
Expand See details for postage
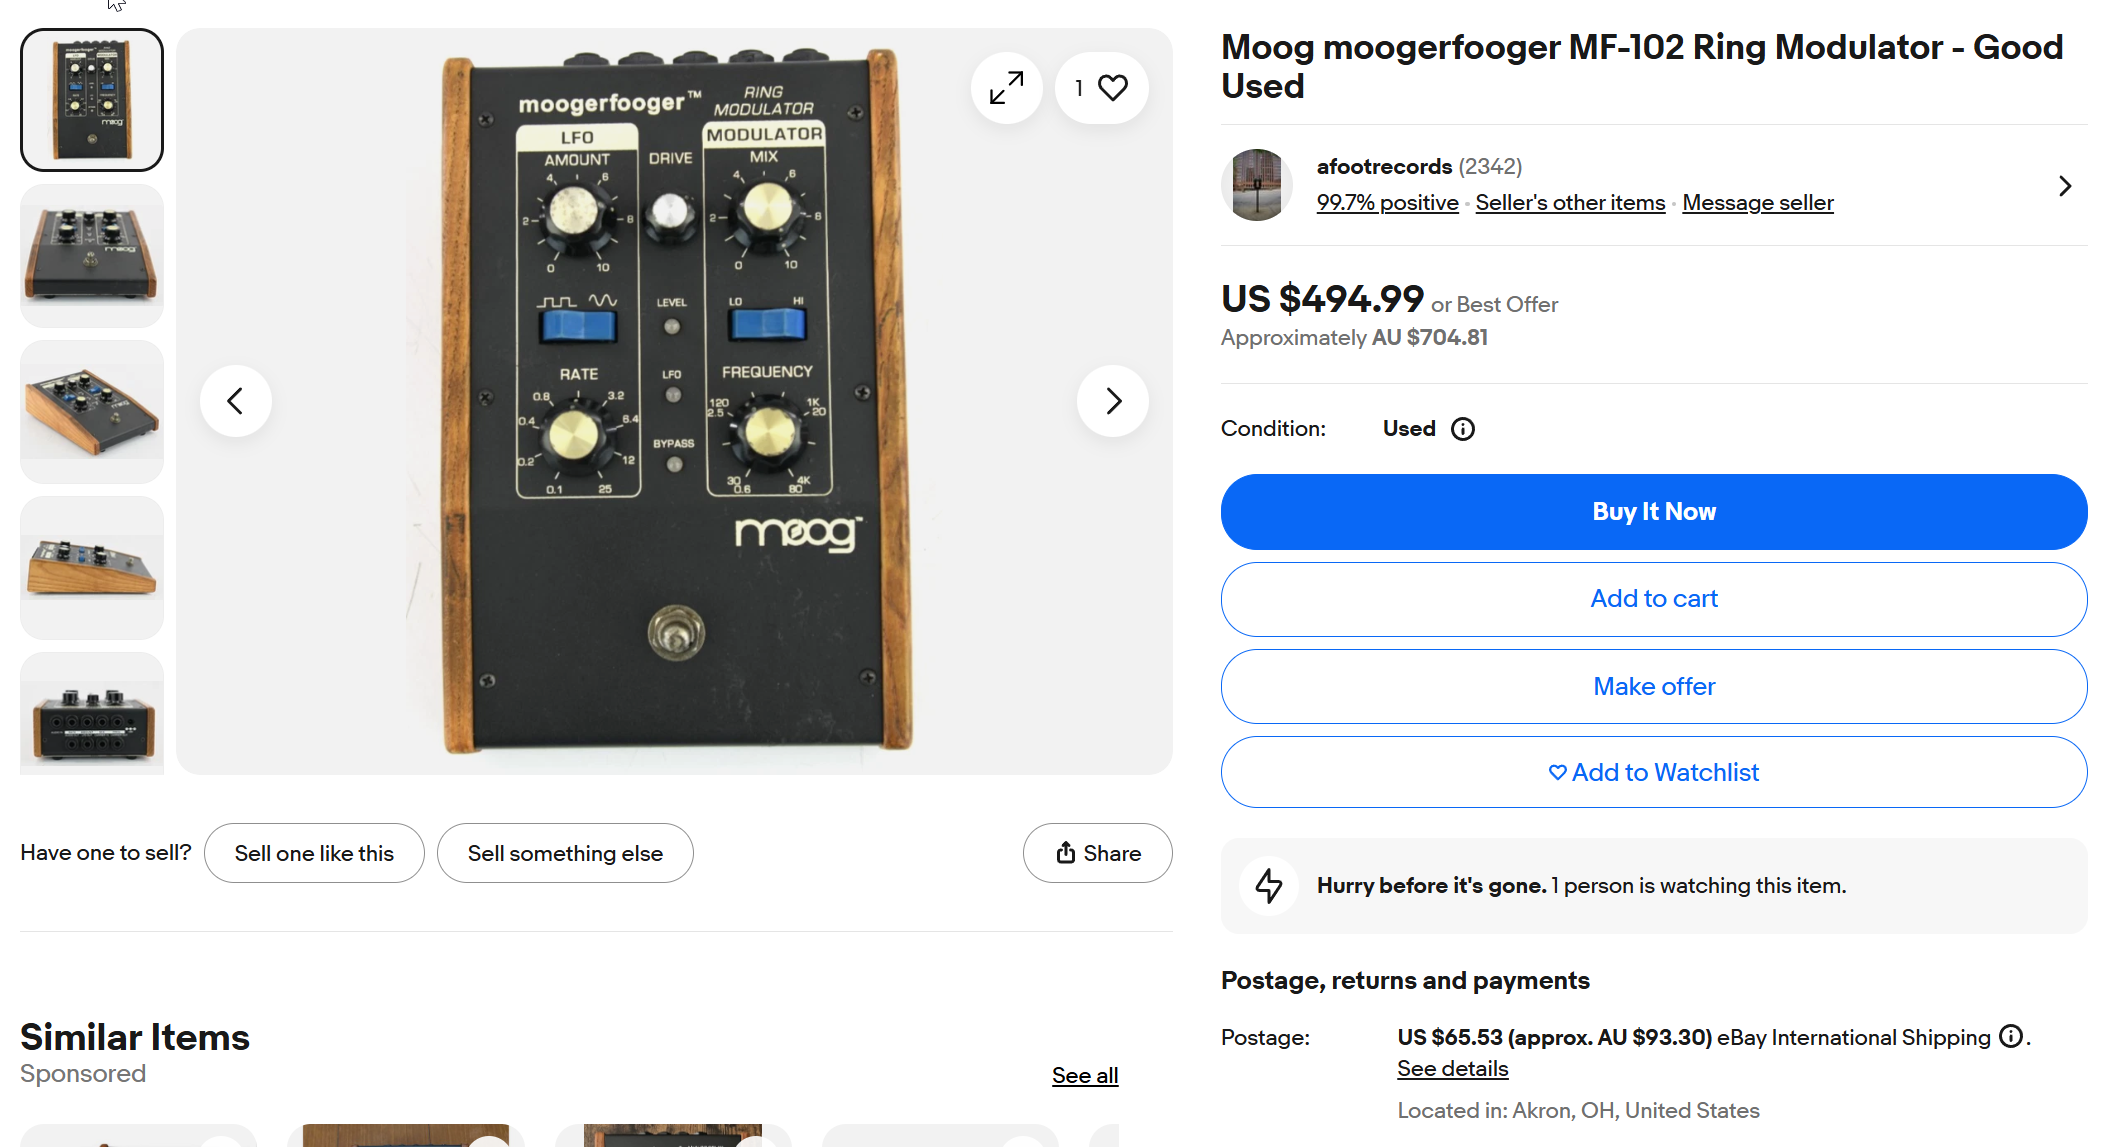(x=1452, y=1069)
